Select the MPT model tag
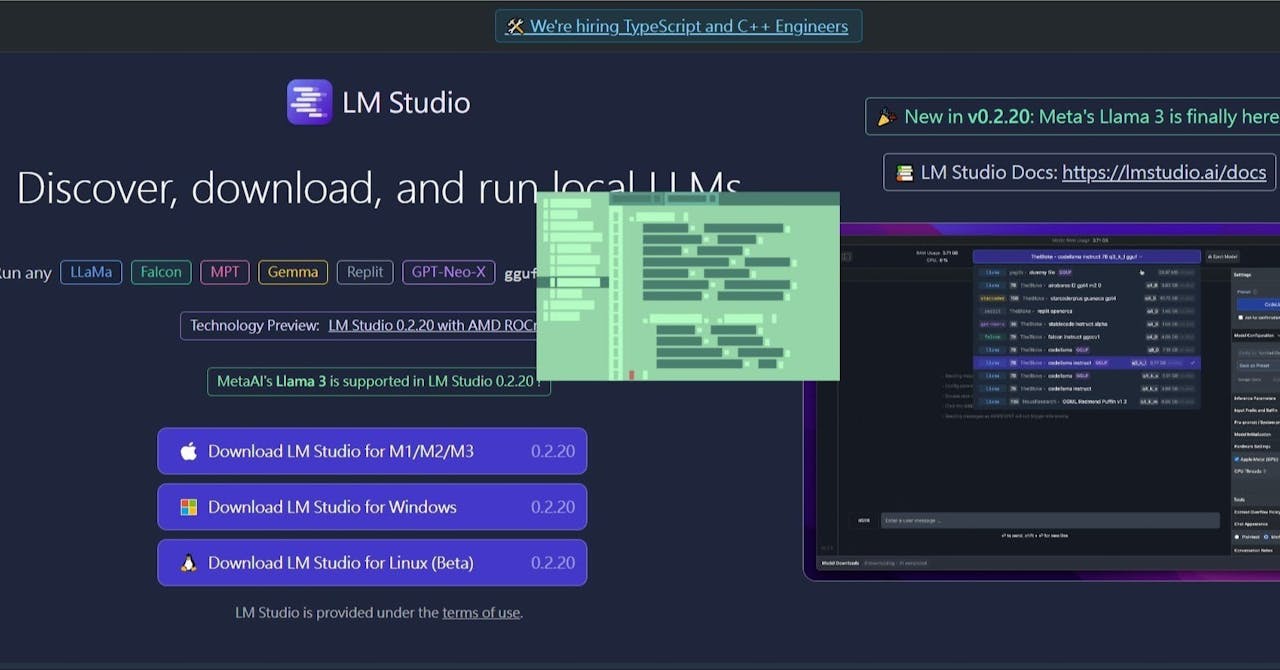 click(225, 272)
